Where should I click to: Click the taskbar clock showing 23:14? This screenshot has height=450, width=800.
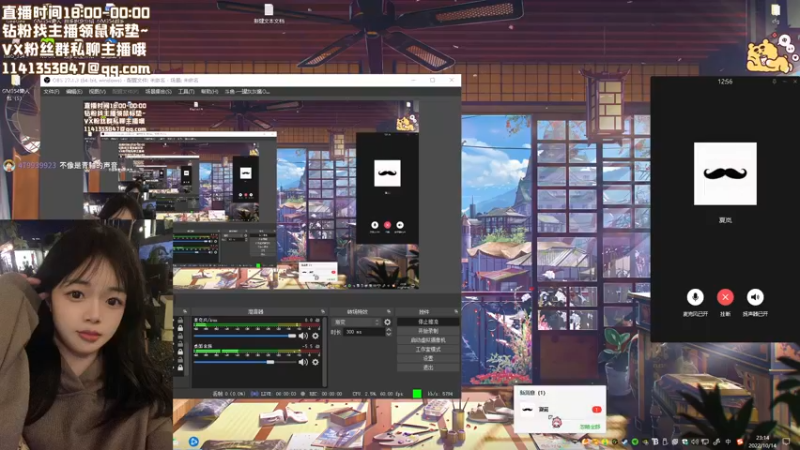pos(762,442)
